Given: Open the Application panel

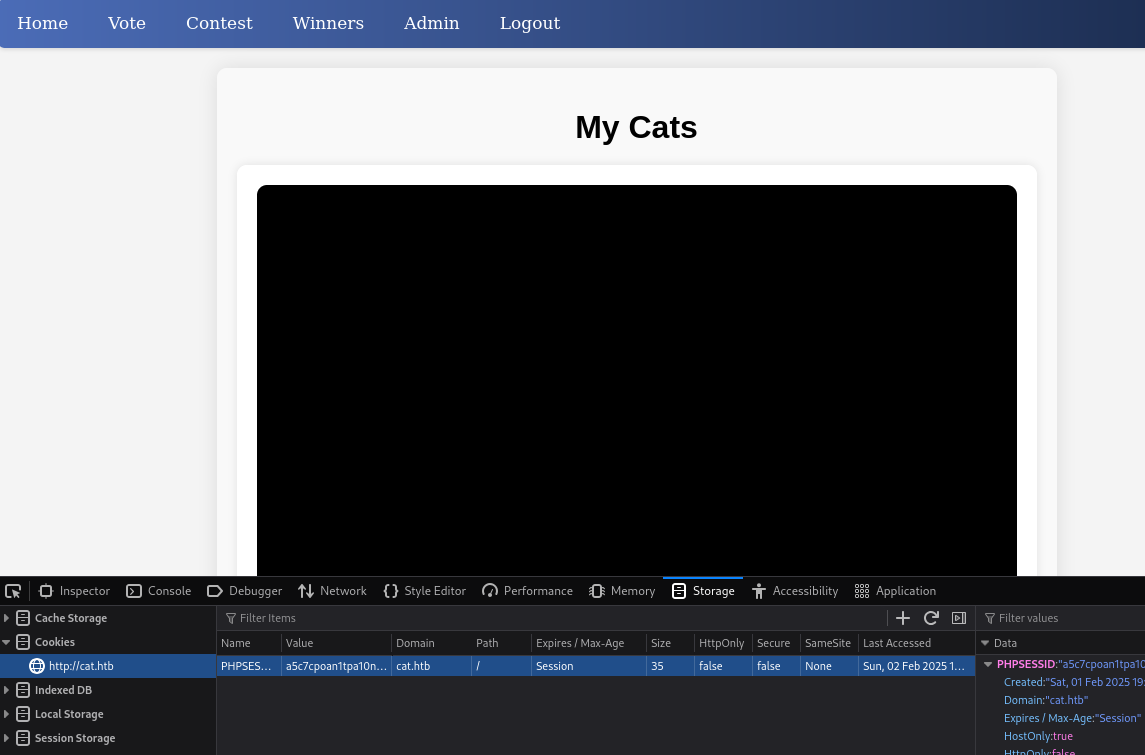Looking at the screenshot, I should point(895,591).
